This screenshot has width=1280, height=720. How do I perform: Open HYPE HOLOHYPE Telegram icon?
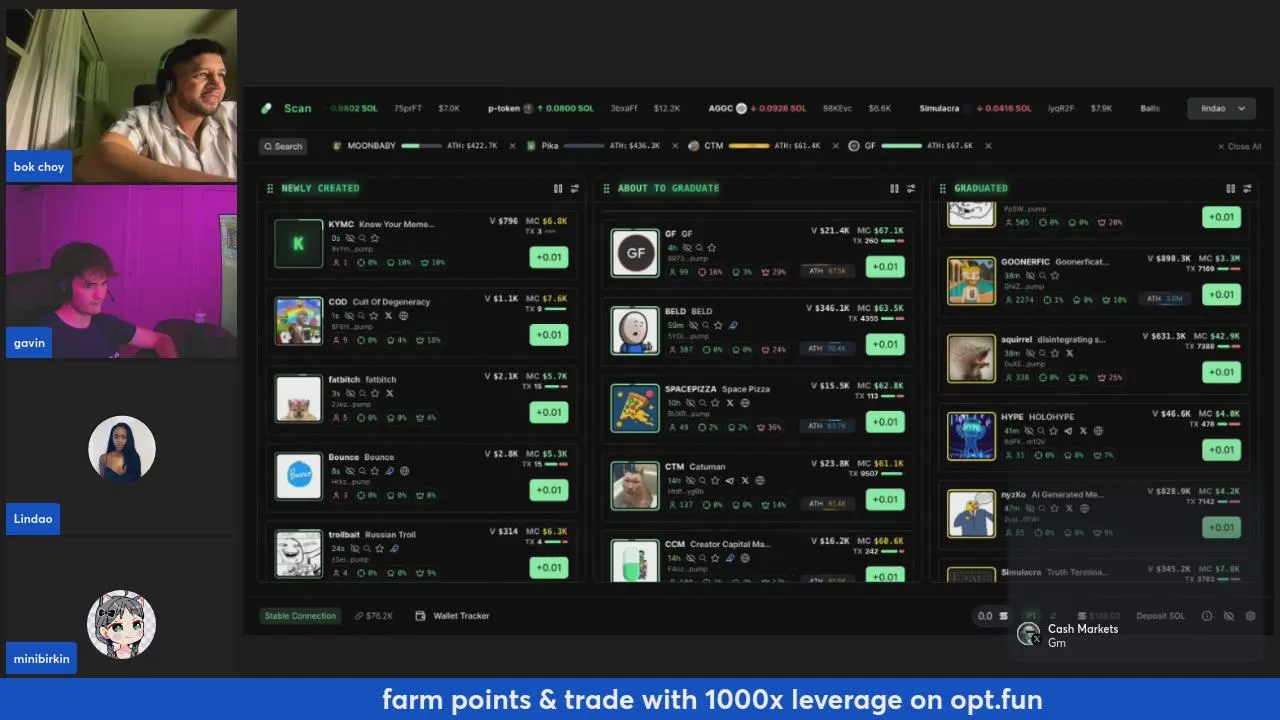tap(1068, 431)
